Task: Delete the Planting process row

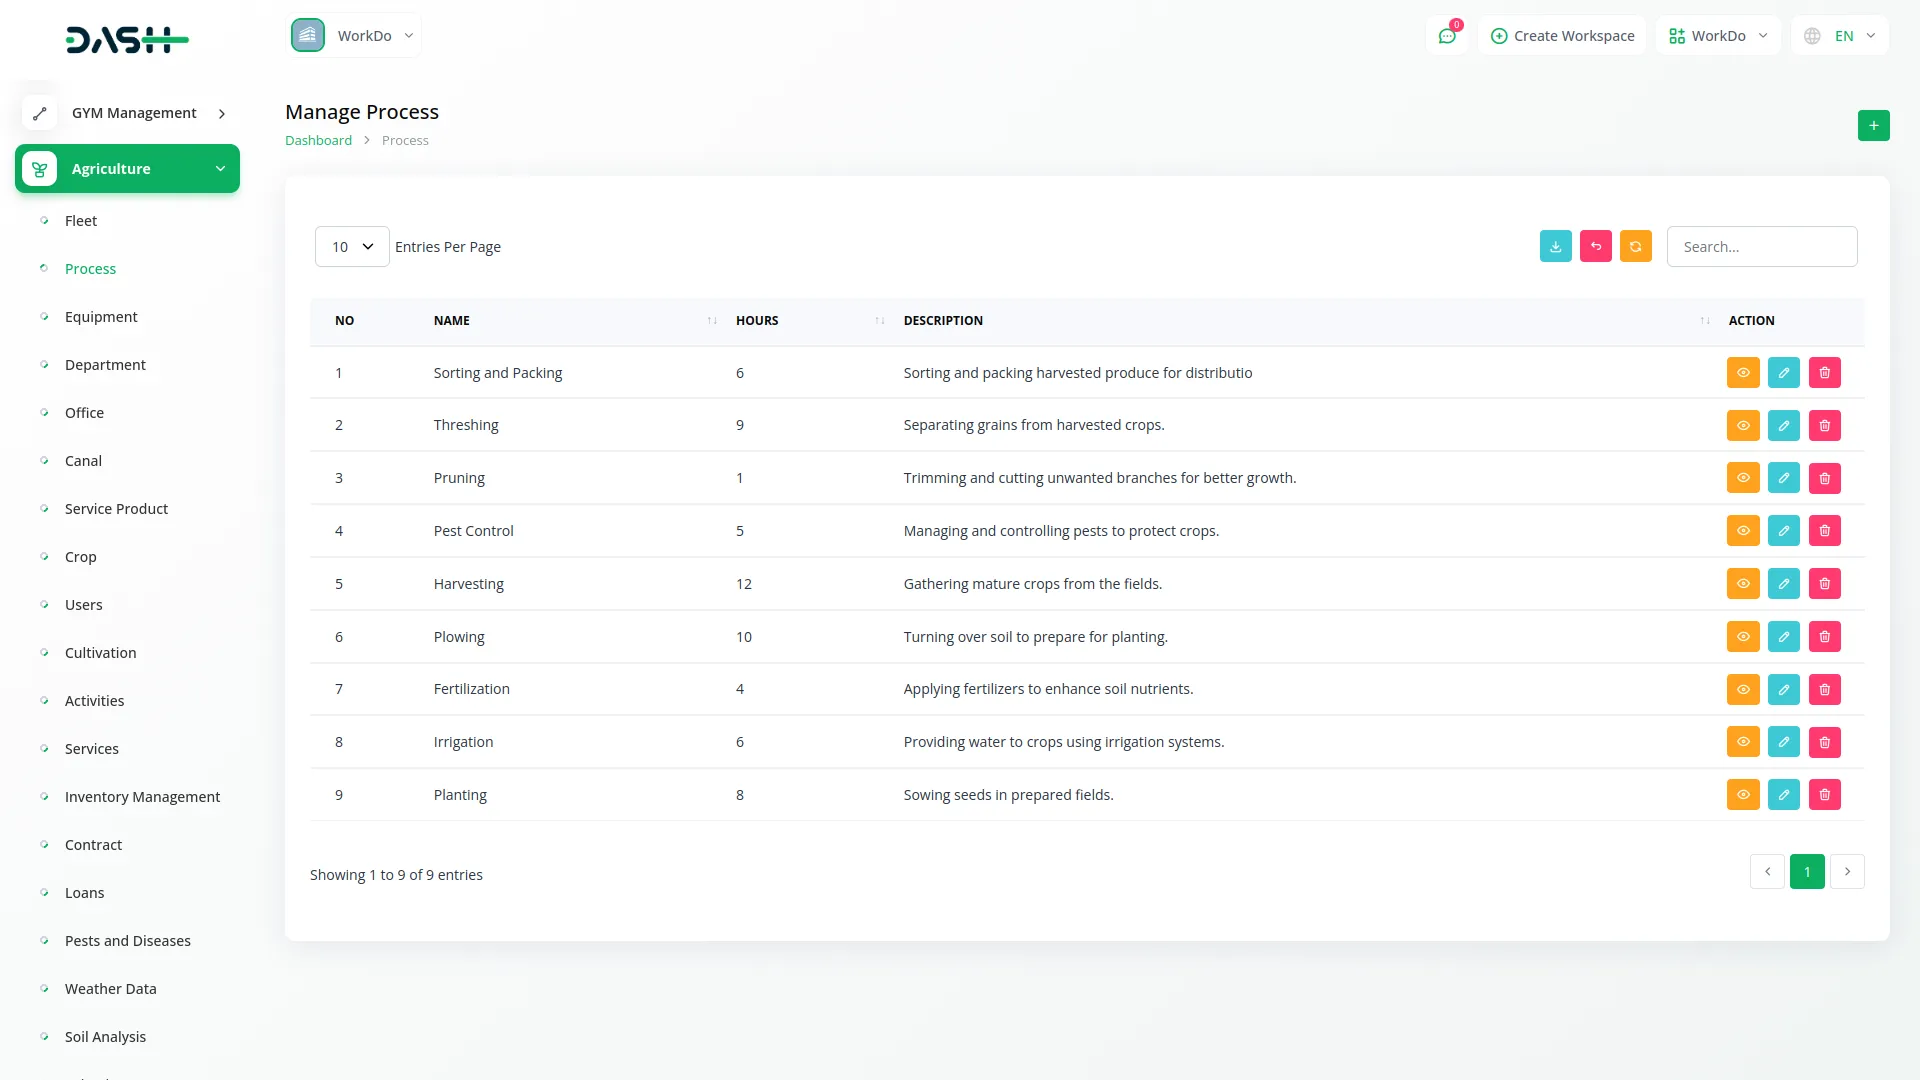Action: coord(1824,795)
